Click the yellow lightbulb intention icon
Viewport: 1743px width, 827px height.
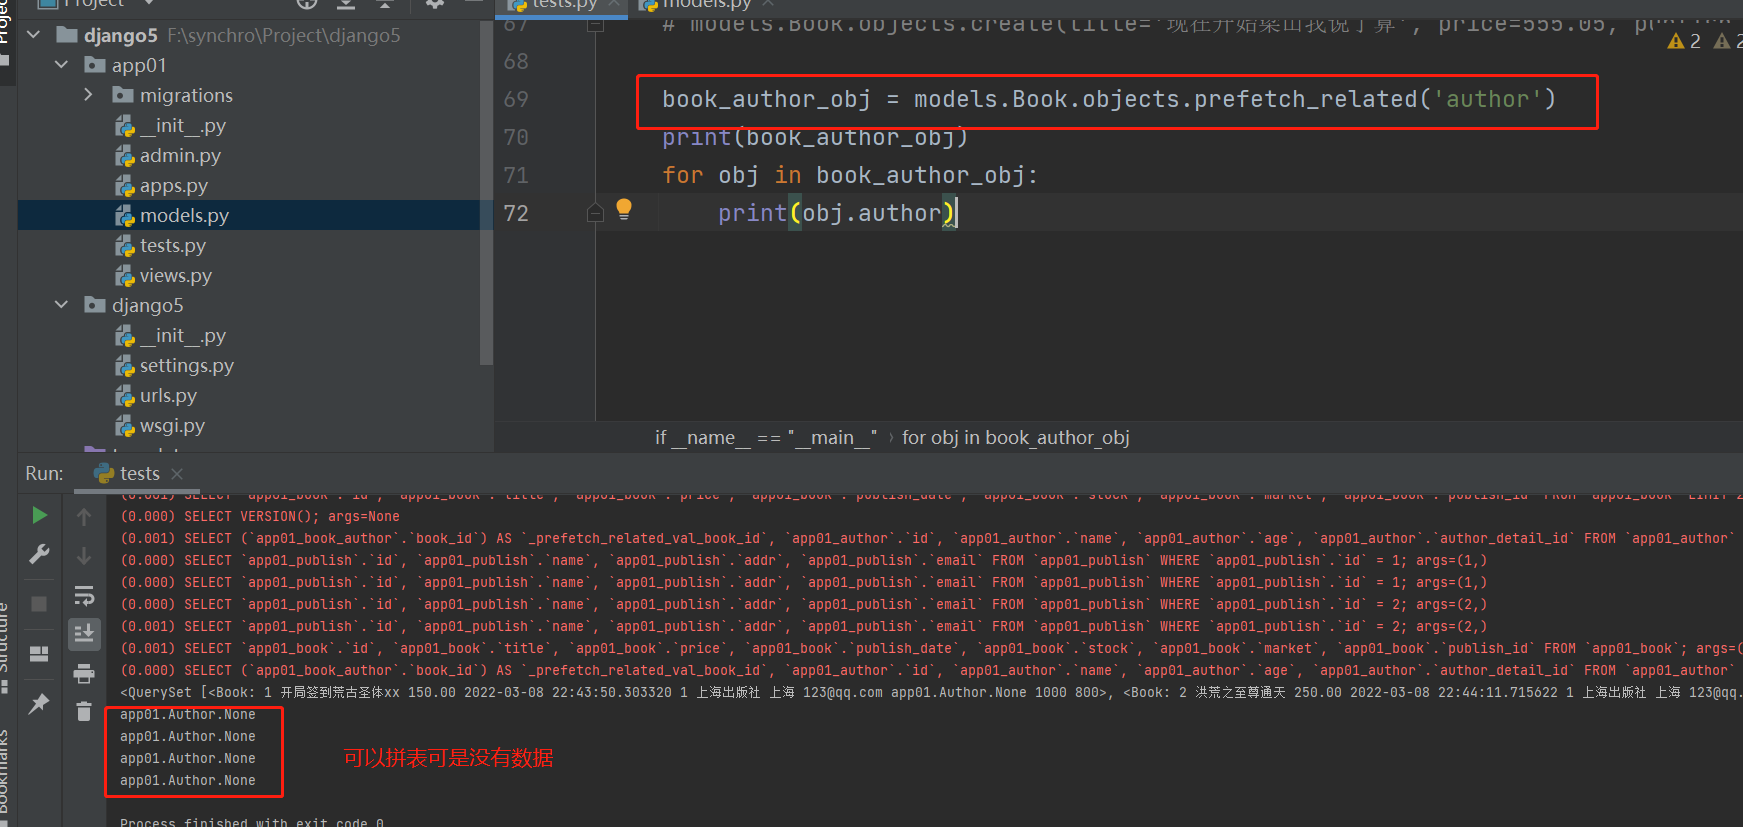click(624, 208)
